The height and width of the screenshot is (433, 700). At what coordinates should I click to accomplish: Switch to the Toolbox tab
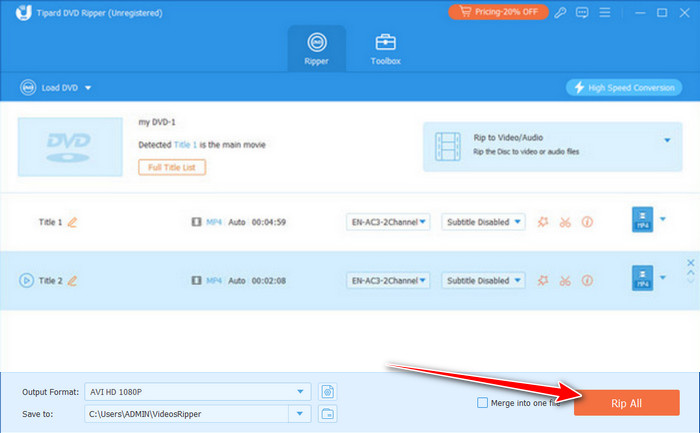[386, 49]
